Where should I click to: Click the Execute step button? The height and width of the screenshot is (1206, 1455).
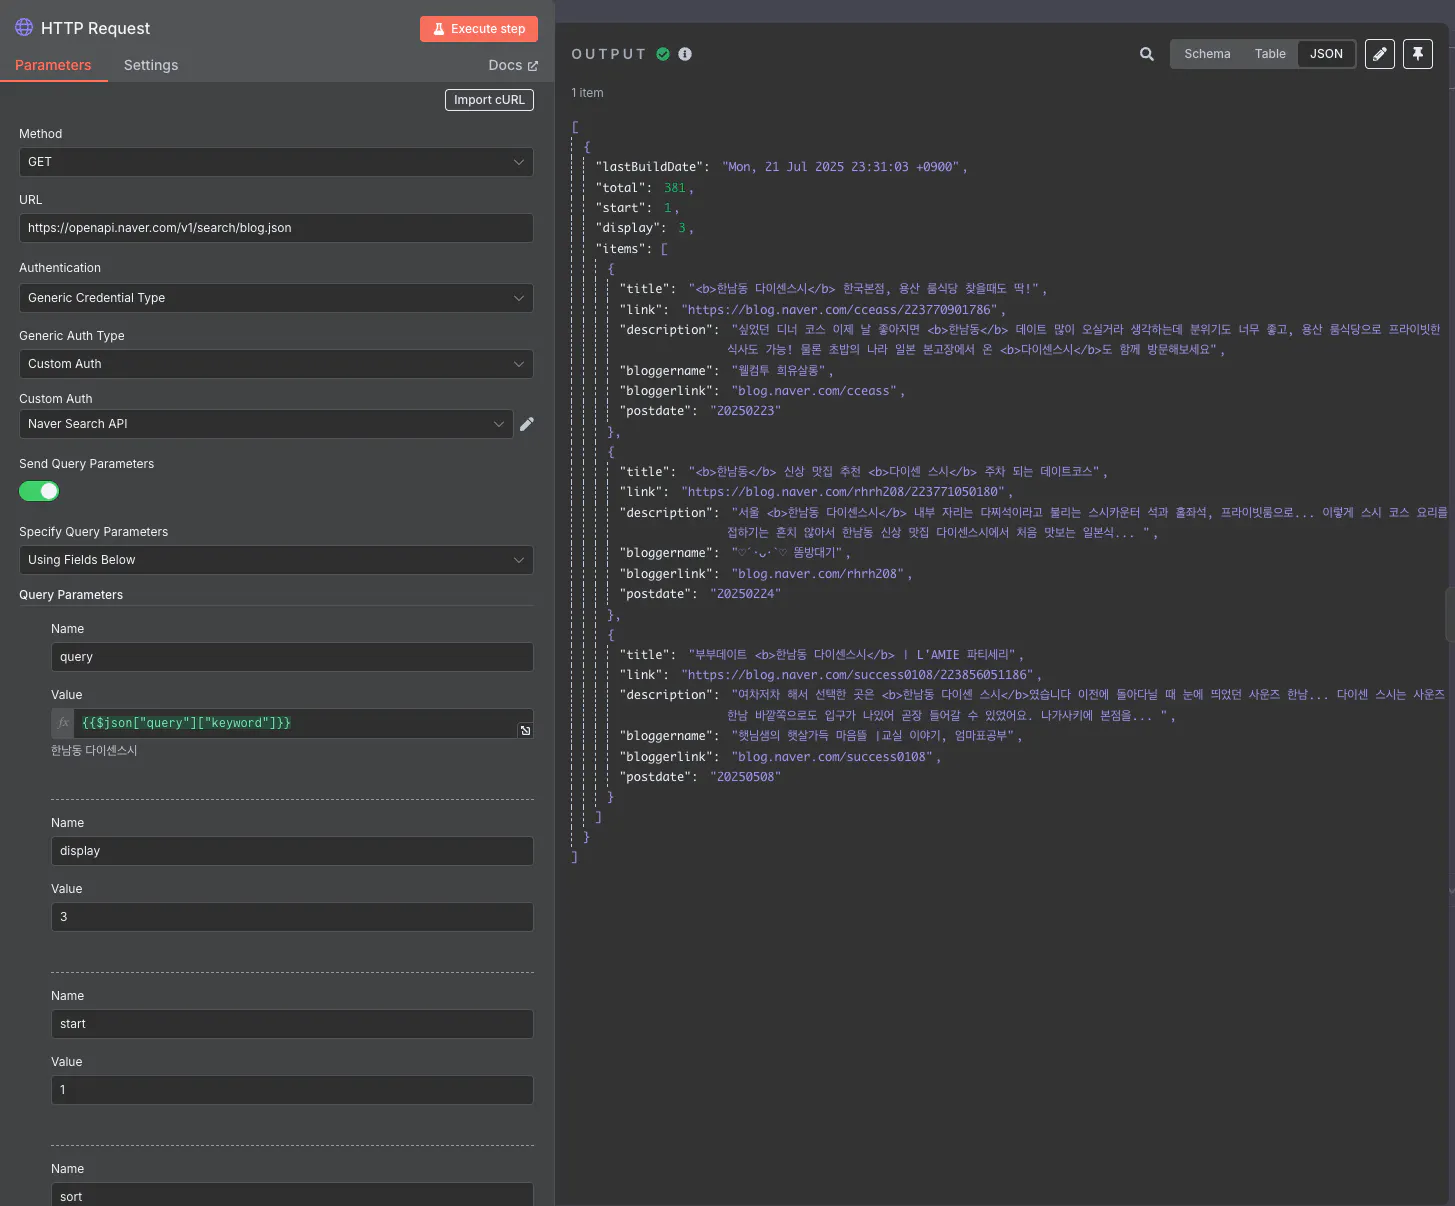point(479,29)
